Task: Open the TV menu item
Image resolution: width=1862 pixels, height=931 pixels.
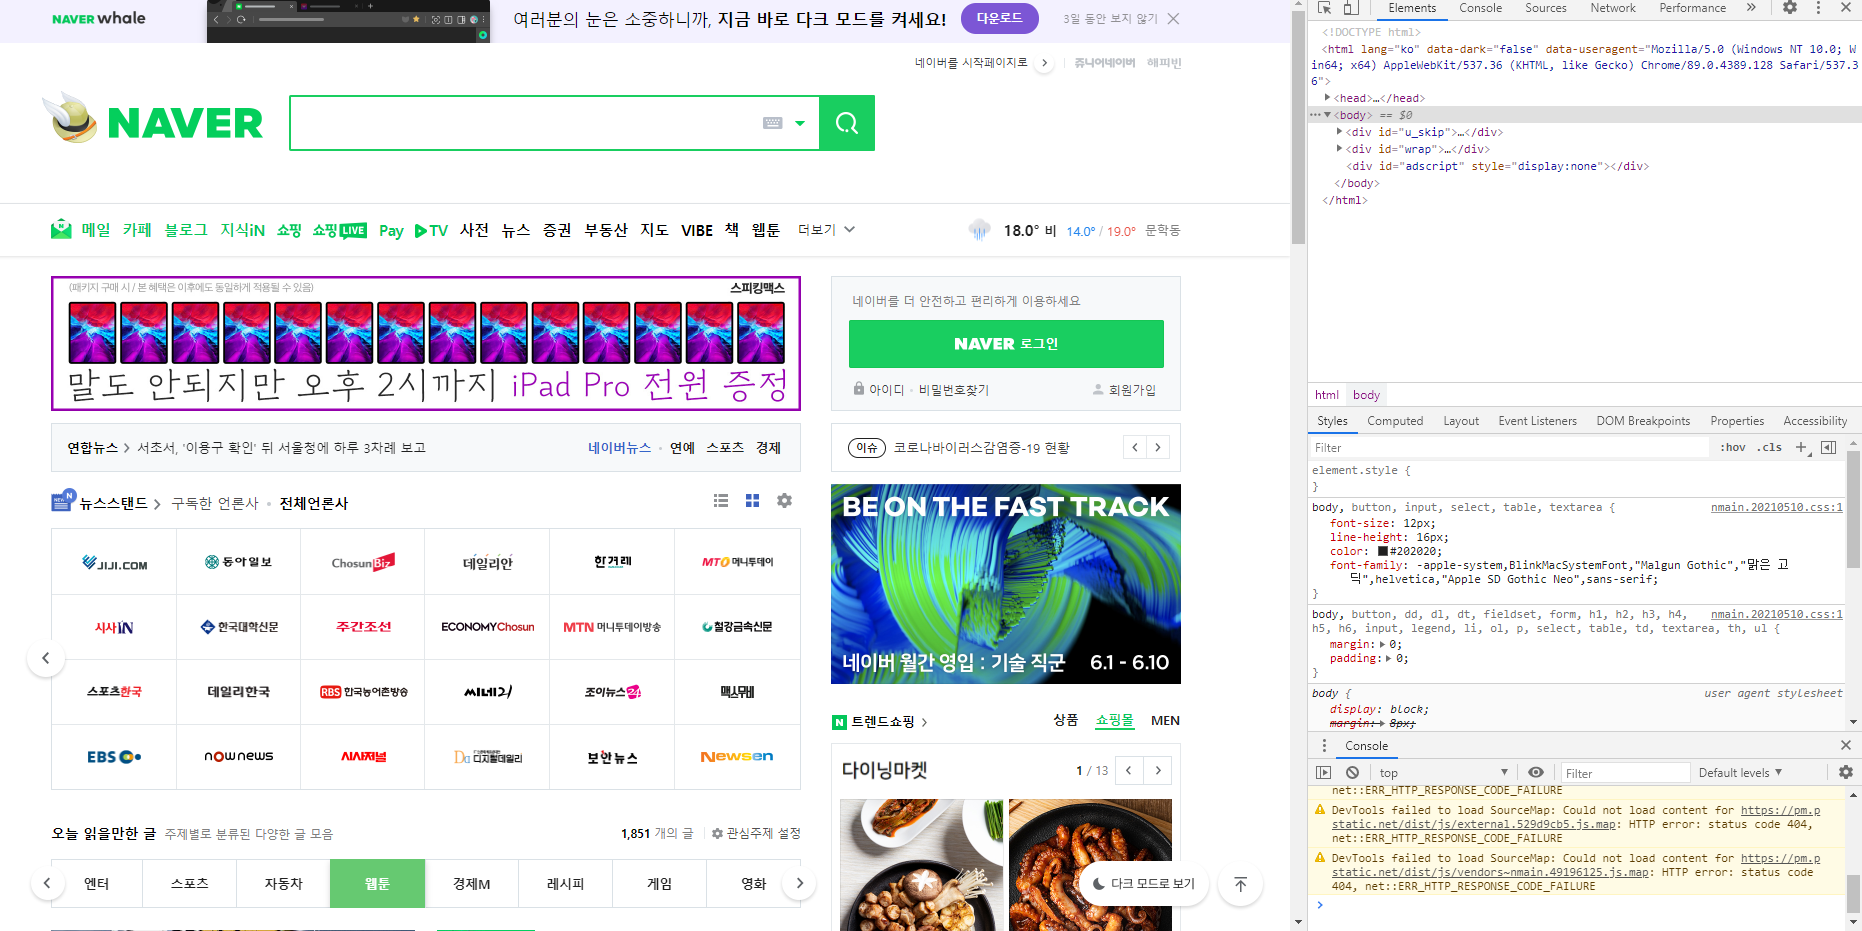Action: click(431, 231)
